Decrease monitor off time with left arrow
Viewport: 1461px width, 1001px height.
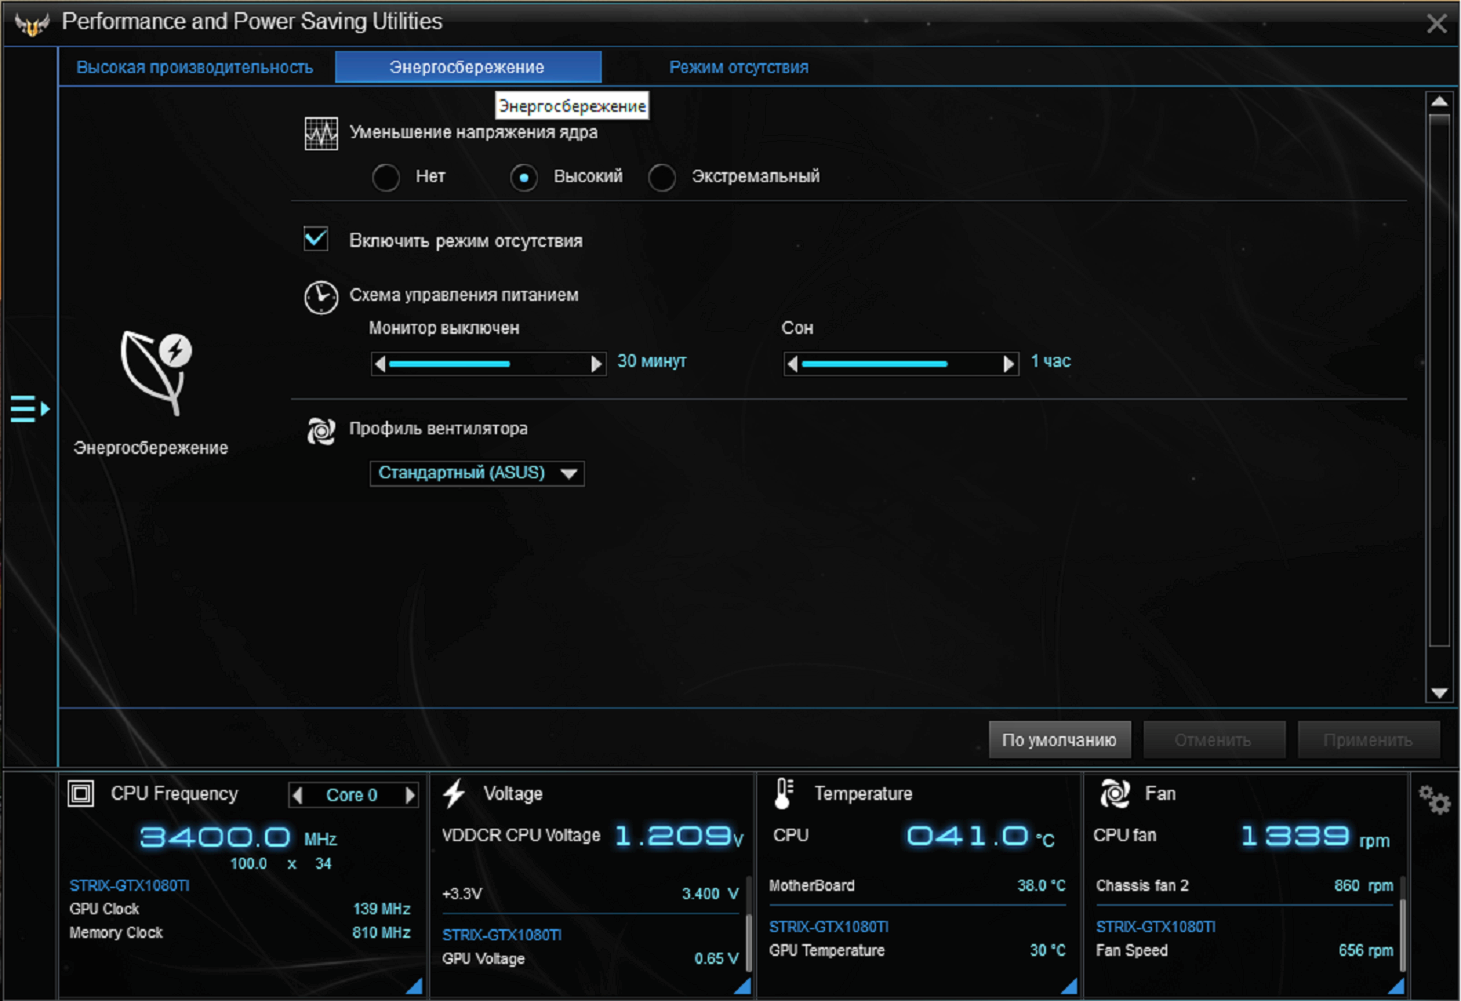pos(379,364)
